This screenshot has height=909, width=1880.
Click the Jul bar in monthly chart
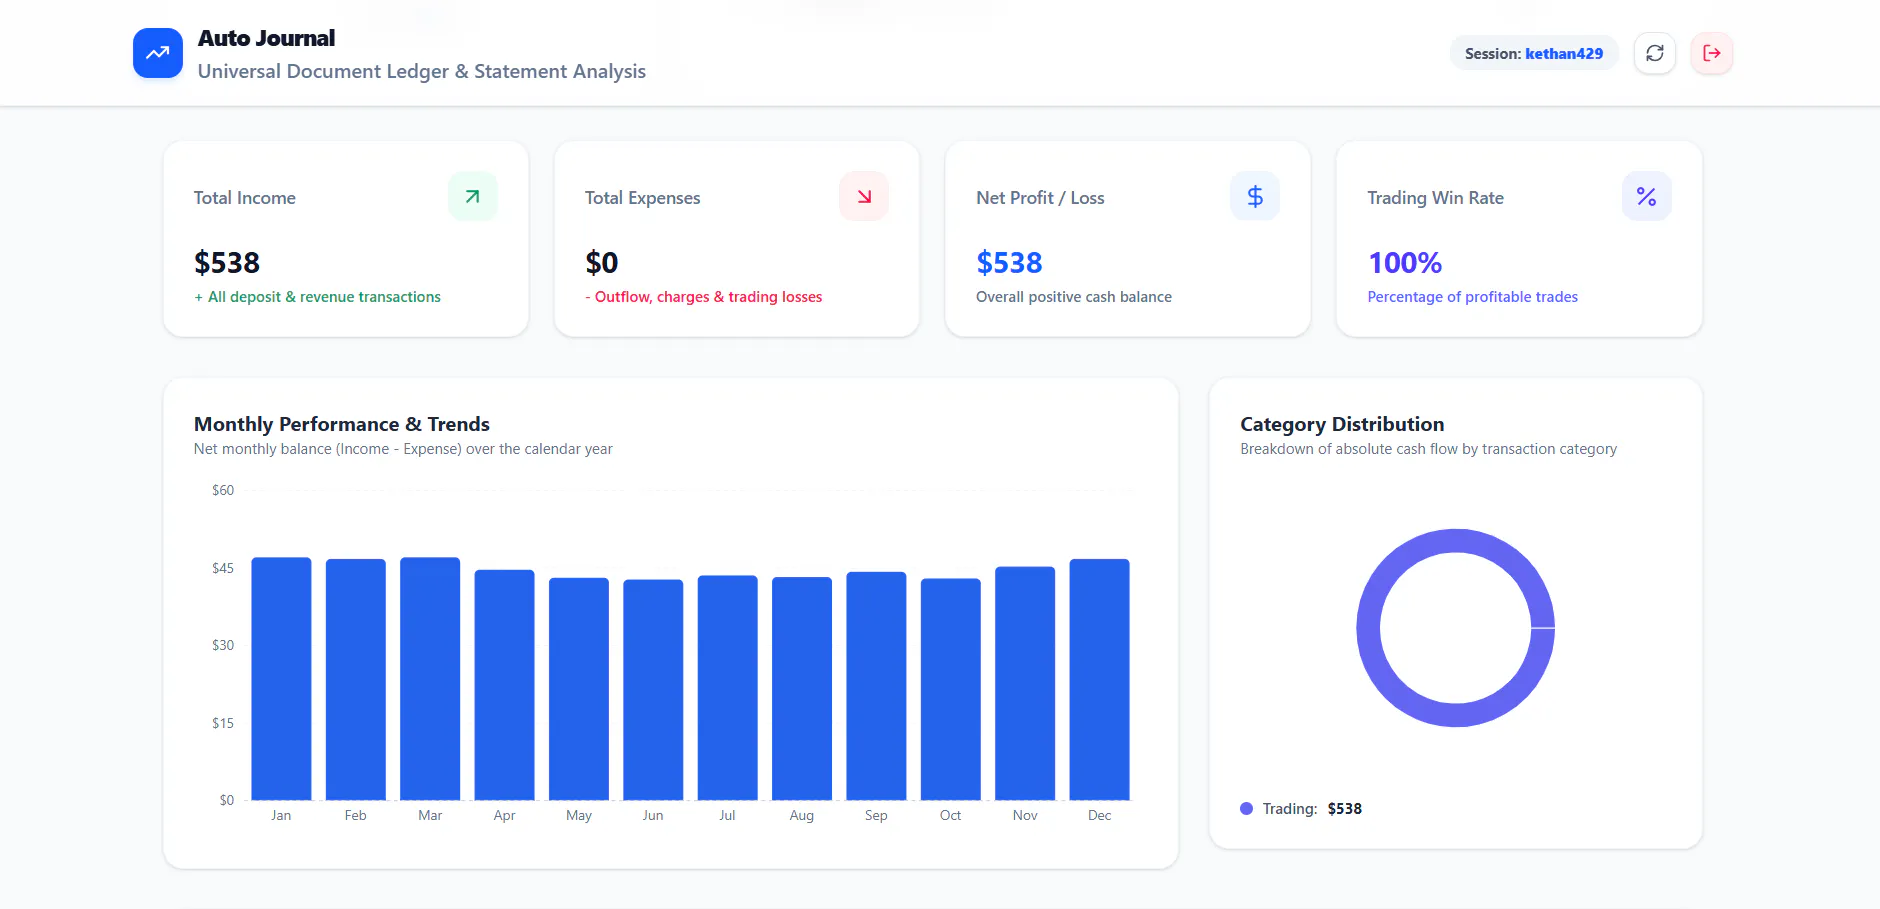pos(728,688)
